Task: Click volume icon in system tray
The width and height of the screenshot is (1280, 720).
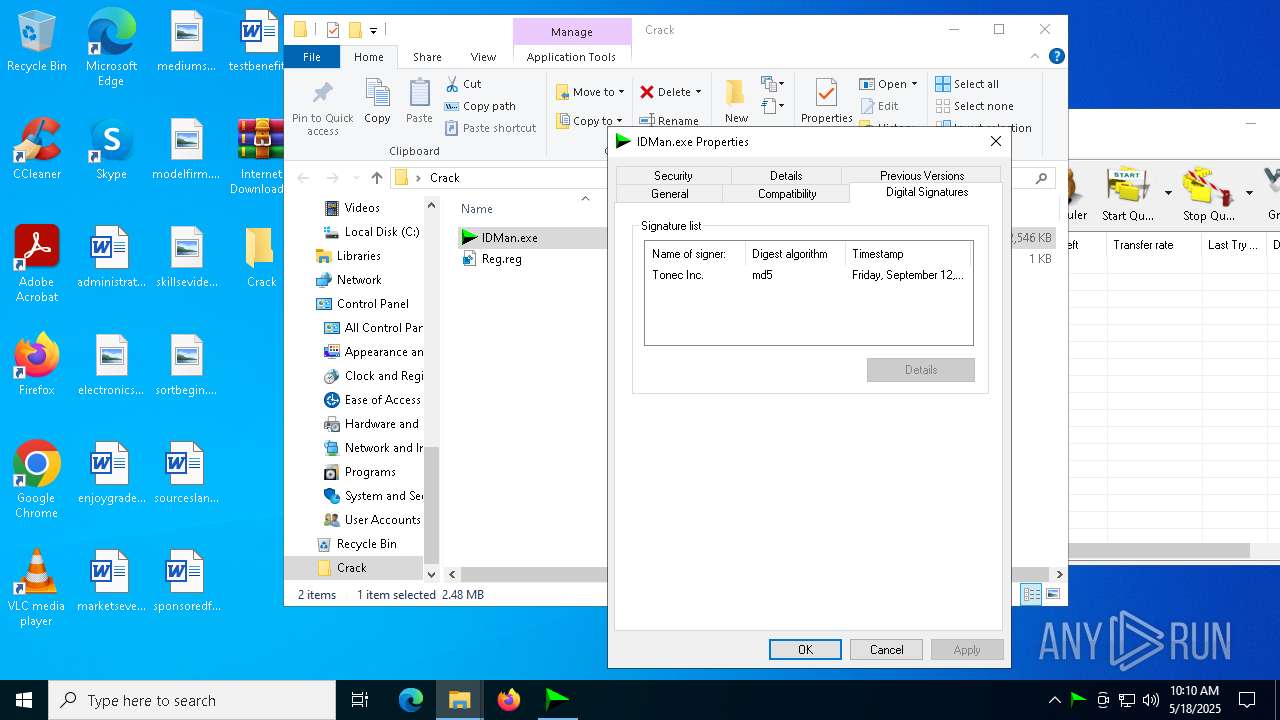Action: pyautogui.click(x=1151, y=700)
